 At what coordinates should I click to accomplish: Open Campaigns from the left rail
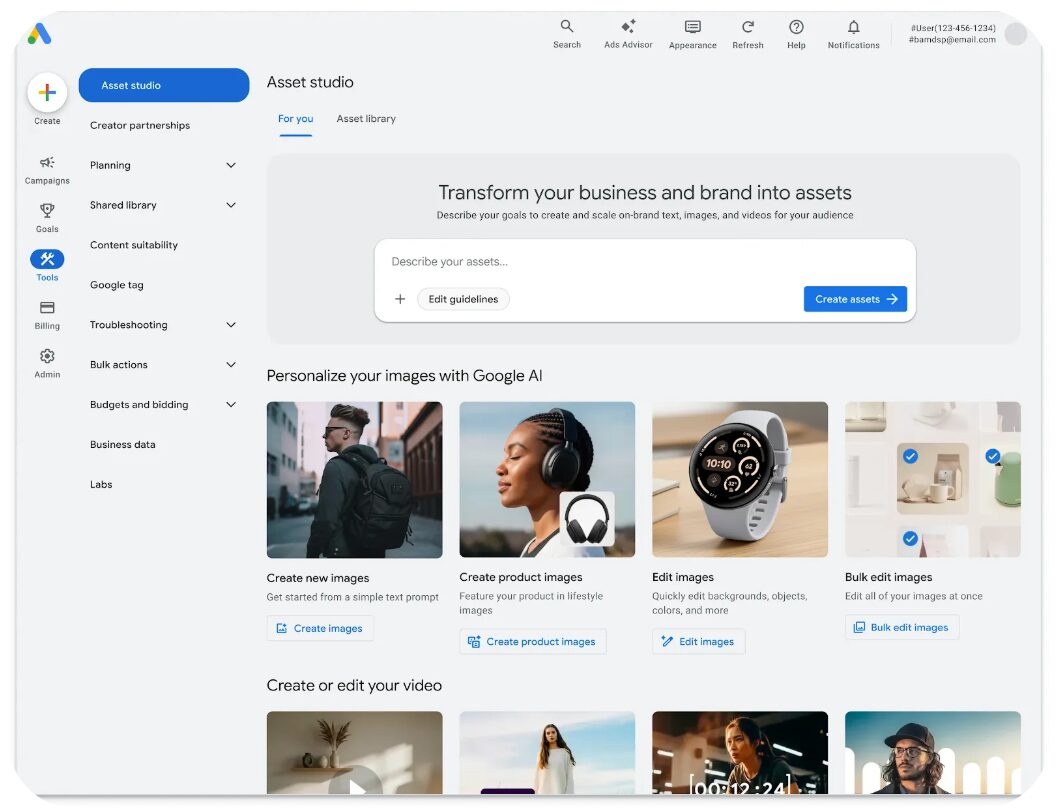(47, 170)
